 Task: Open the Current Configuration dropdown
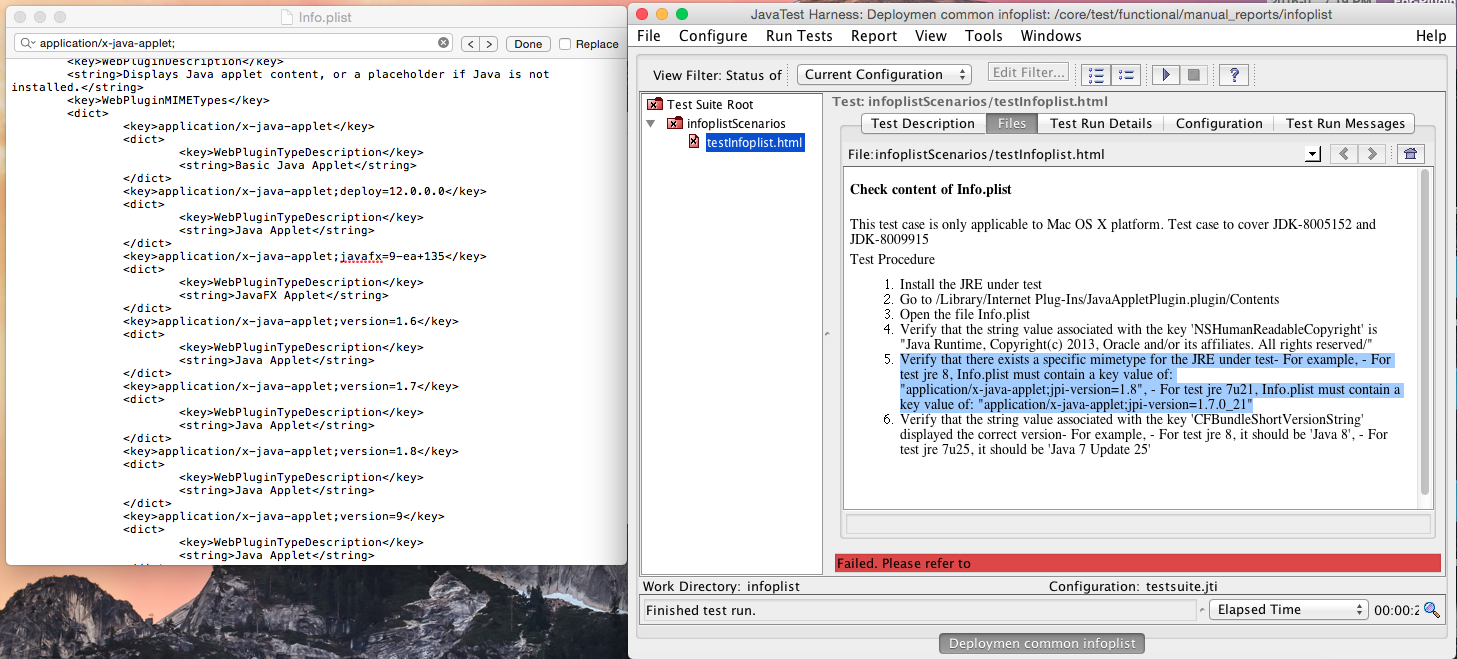click(x=884, y=75)
